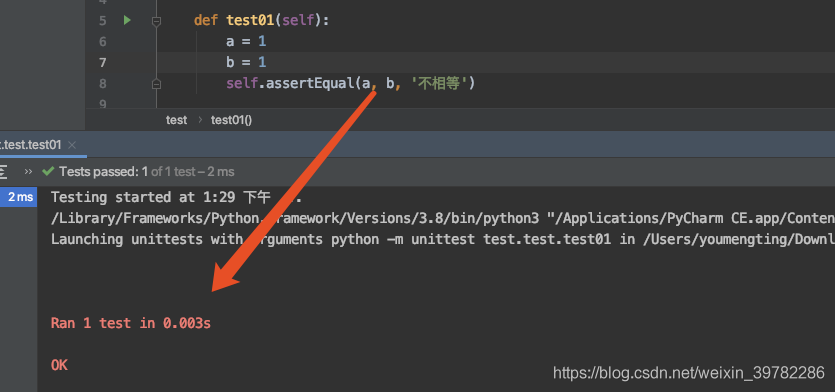Image resolution: width=835 pixels, height=392 pixels.
Task: Click the red OK result text
Action: (59, 365)
